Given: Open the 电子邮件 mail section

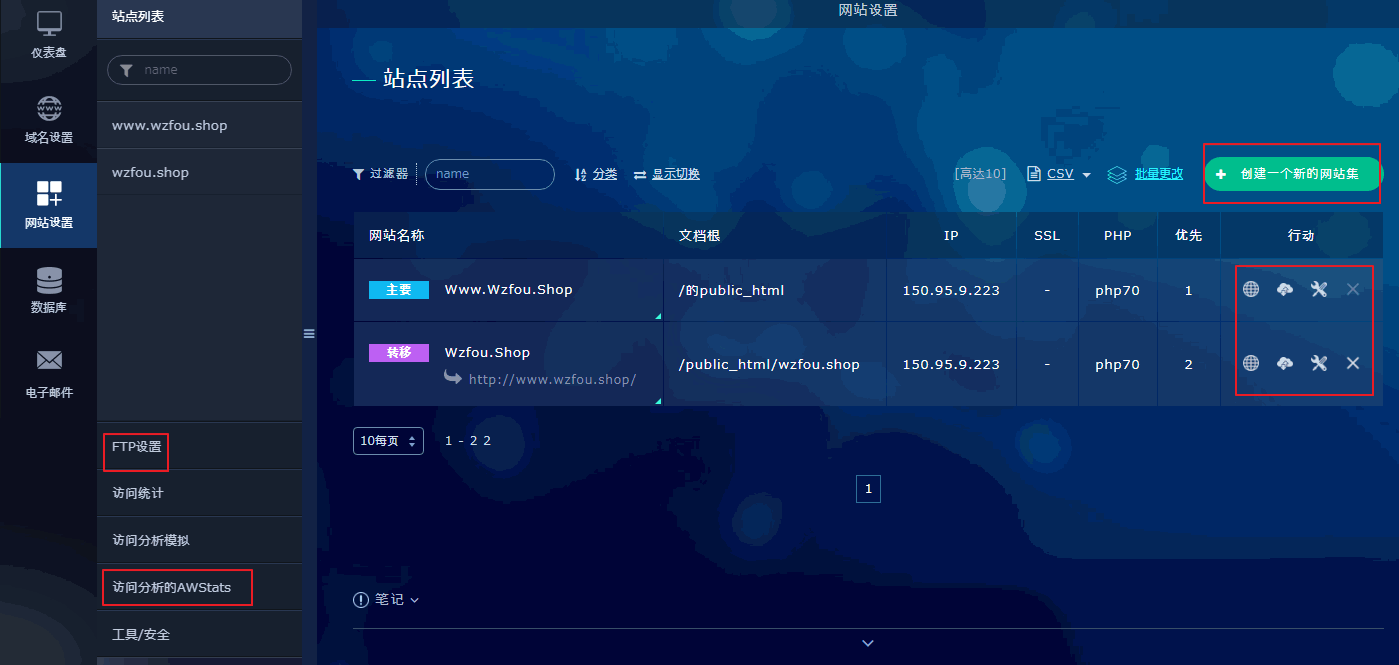Looking at the screenshot, I should click(48, 374).
